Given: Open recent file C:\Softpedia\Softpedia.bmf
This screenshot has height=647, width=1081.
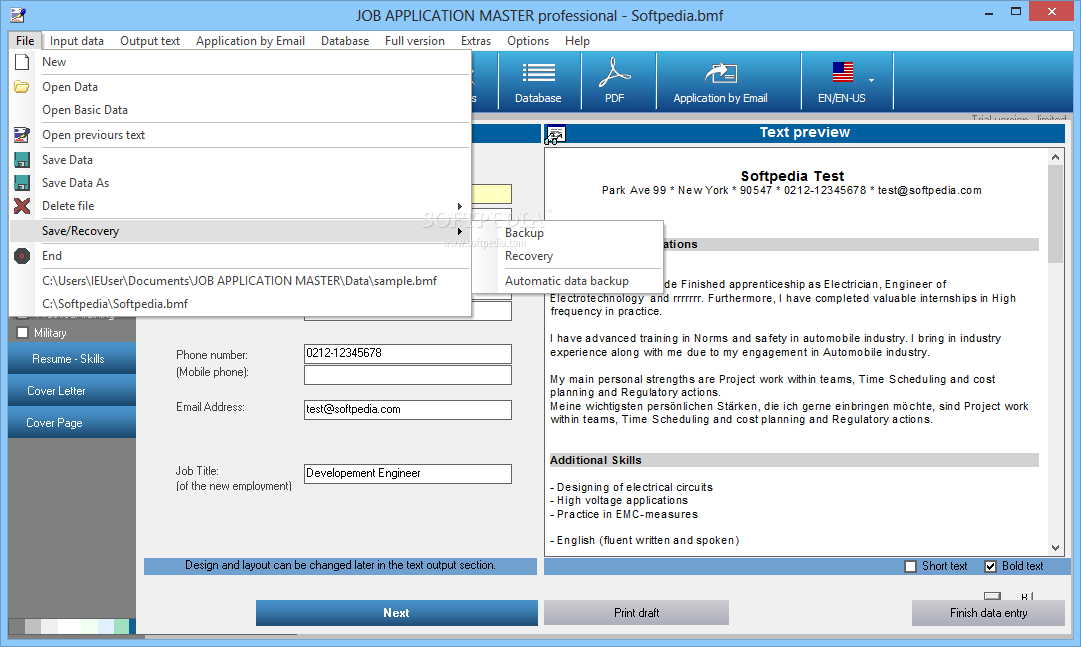Looking at the screenshot, I should click(241, 304).
